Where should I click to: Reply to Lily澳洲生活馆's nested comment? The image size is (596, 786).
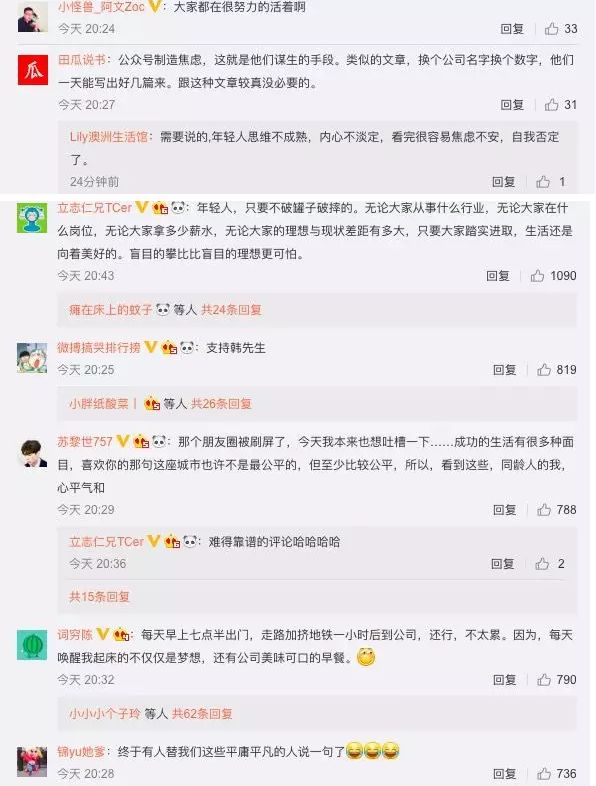click(x=504, y=181)
